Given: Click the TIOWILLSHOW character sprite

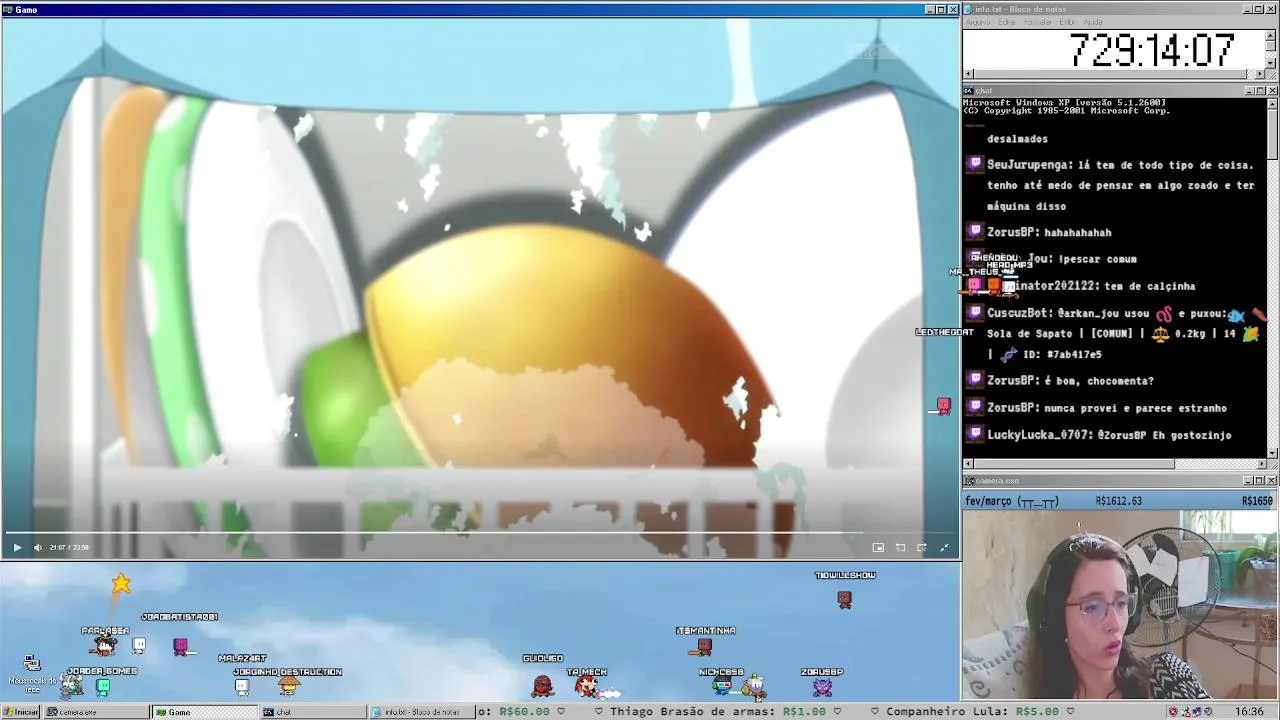Looking at the screenshot, I should tap(845, 598).
